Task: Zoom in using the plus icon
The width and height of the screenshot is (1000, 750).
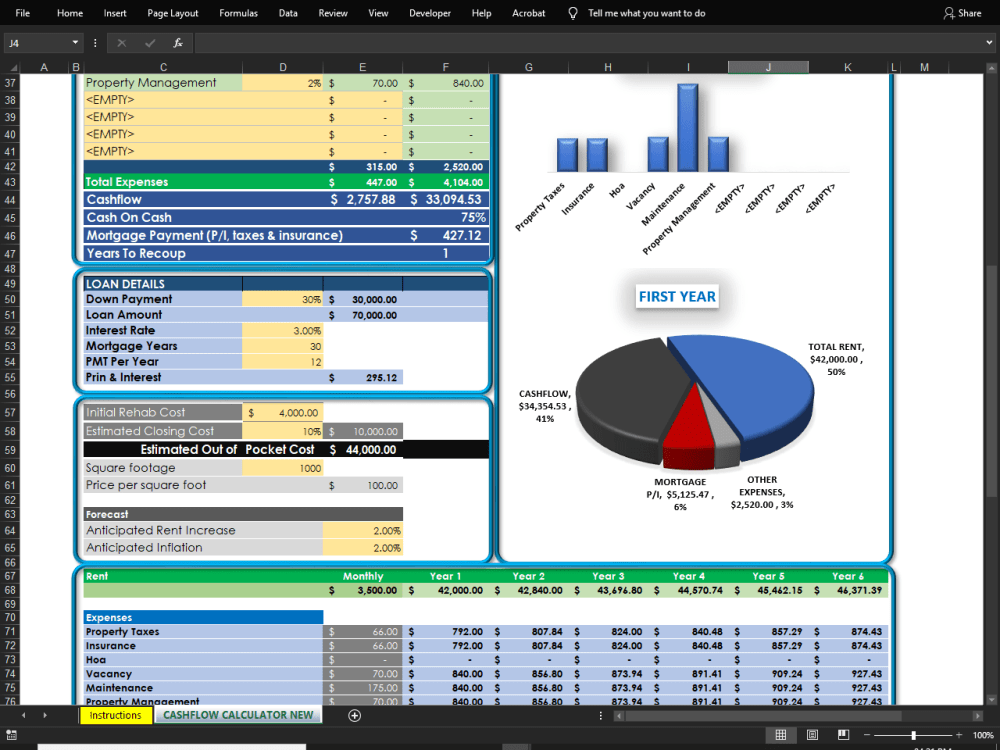Action: [x=957, y=734]
